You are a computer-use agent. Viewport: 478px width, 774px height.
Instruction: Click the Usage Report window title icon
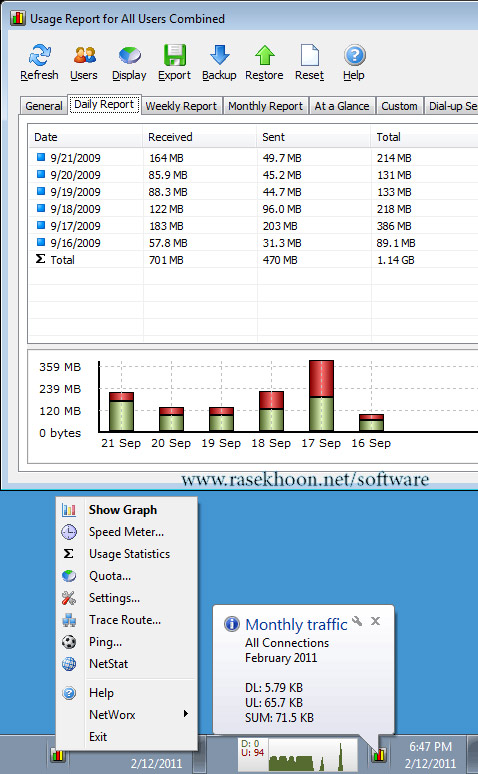click(x=18, y=18)
